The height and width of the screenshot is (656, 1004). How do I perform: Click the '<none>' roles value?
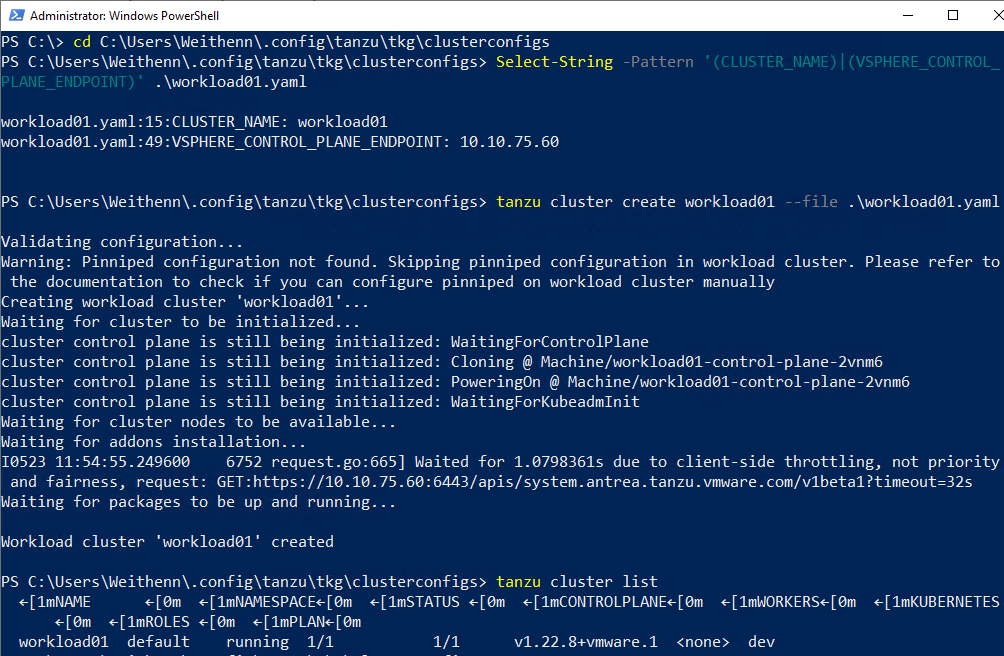pos(702,642)
